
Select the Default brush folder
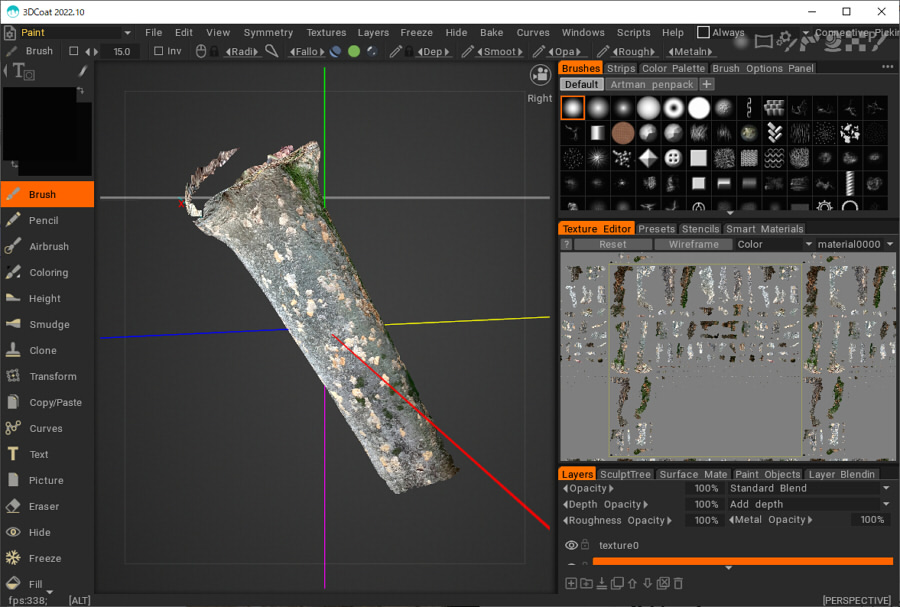pos(581,84)
